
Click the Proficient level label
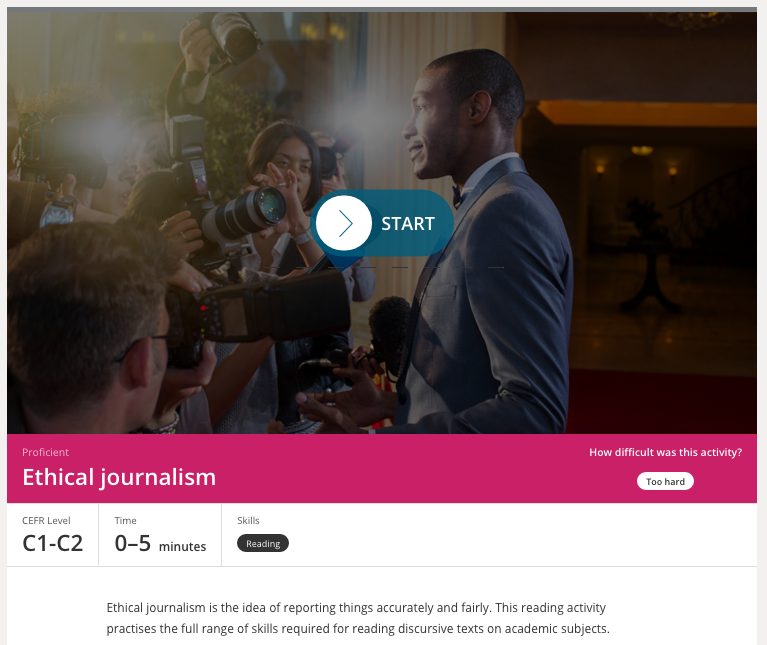pyautogui.click(x=45, y=452)
